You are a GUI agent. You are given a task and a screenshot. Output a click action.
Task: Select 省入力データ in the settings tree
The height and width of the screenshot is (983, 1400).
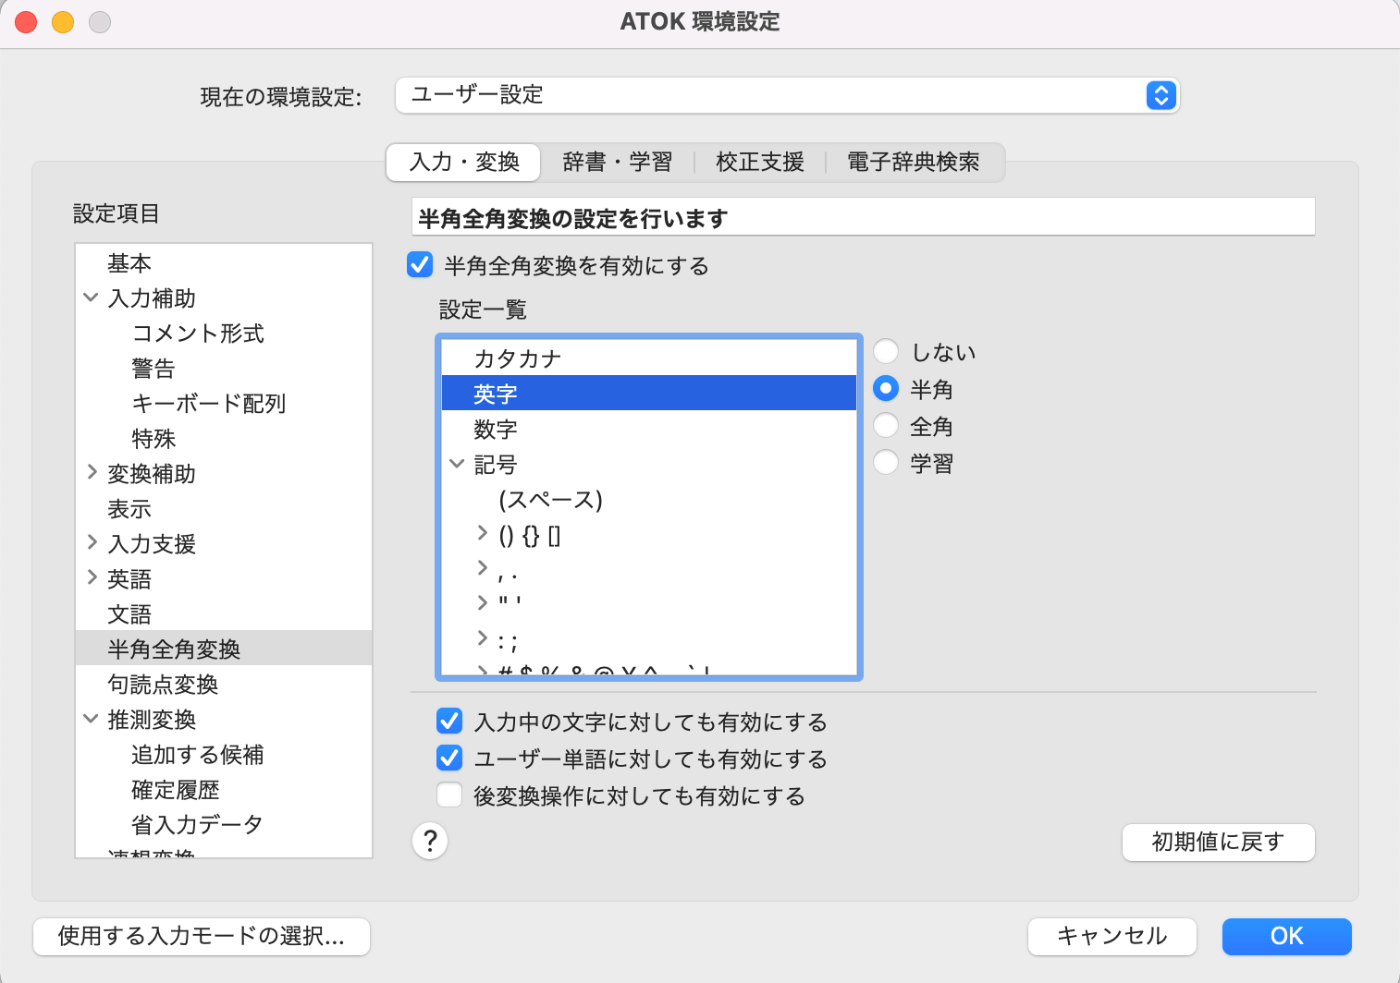[x=224, y=824]
